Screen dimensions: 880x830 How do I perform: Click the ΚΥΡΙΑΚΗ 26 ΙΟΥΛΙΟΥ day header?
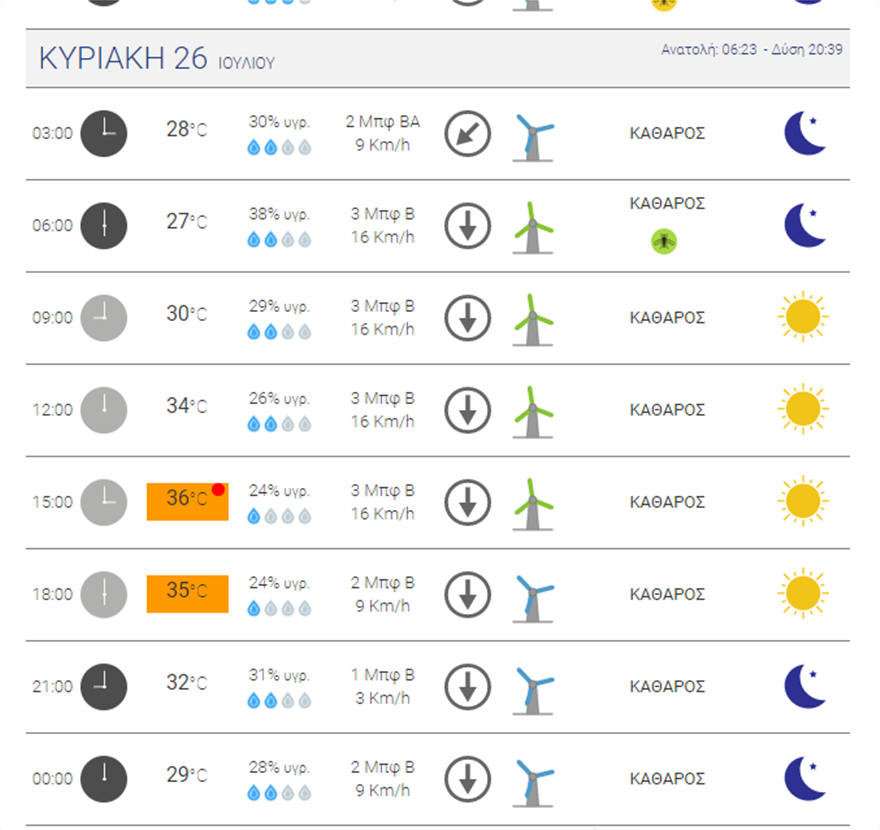click(156, 59)
